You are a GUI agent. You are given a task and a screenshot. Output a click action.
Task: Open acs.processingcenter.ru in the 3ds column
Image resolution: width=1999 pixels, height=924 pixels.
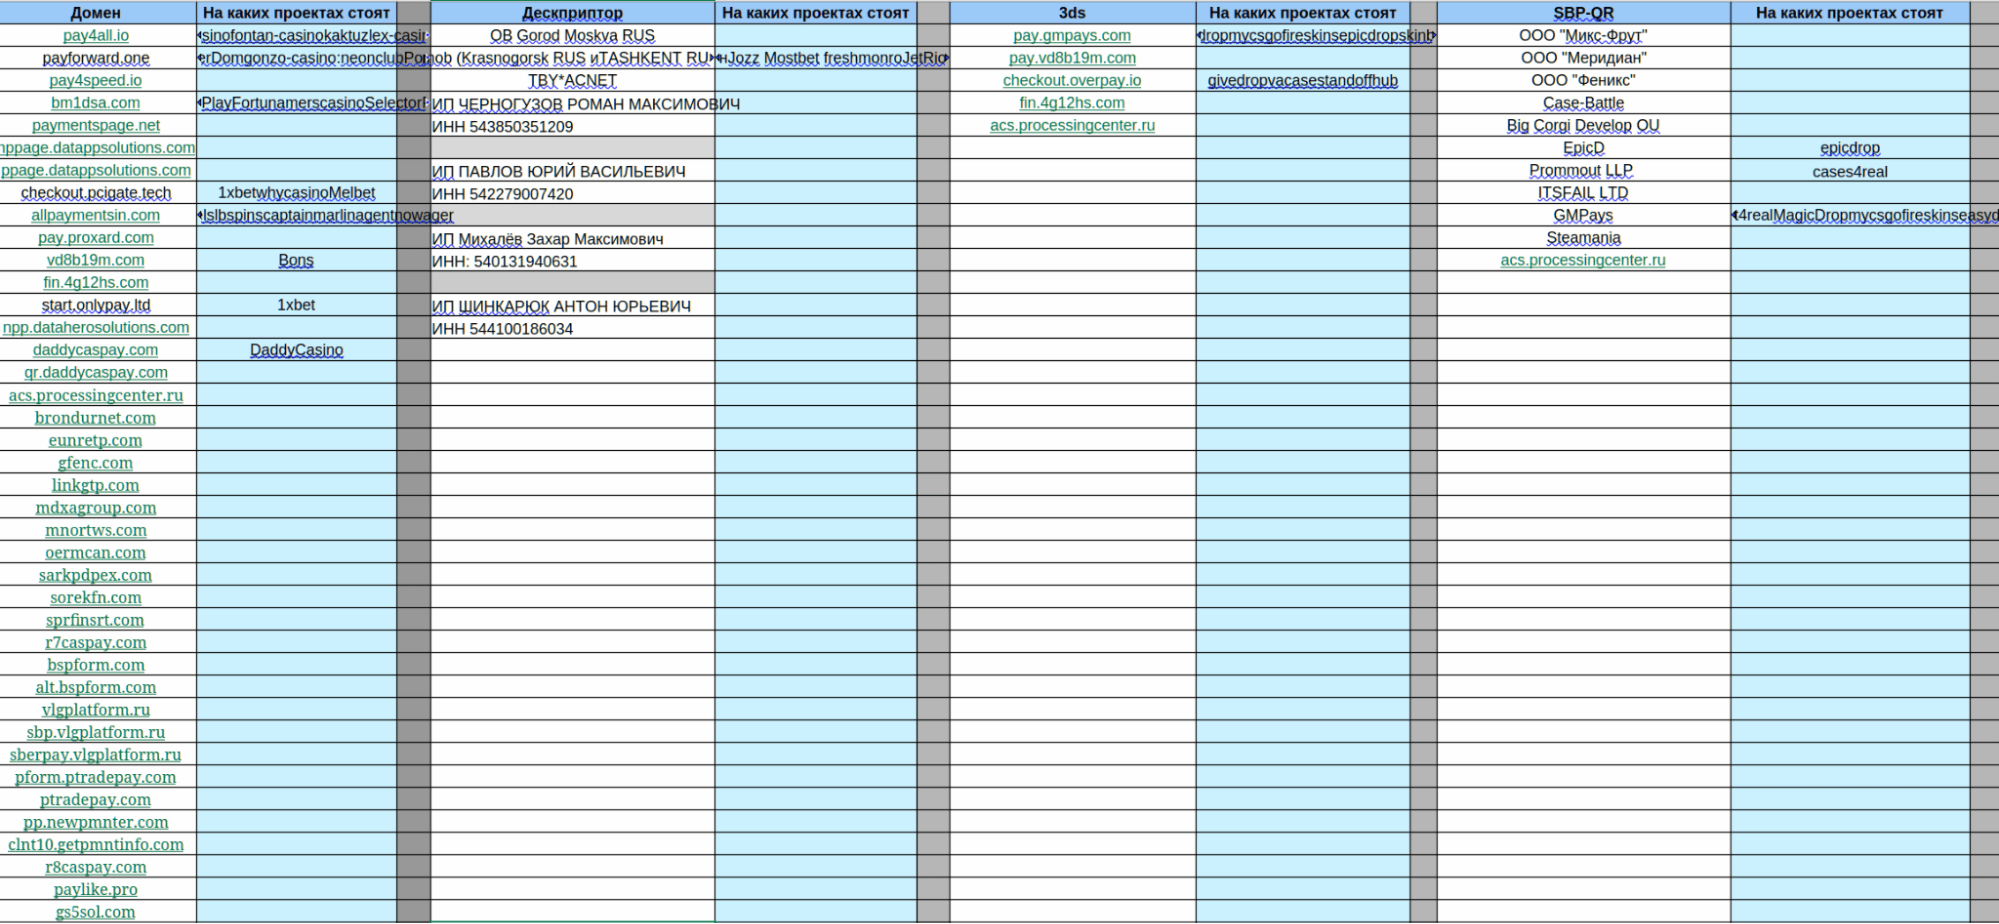pos(1072,126)
